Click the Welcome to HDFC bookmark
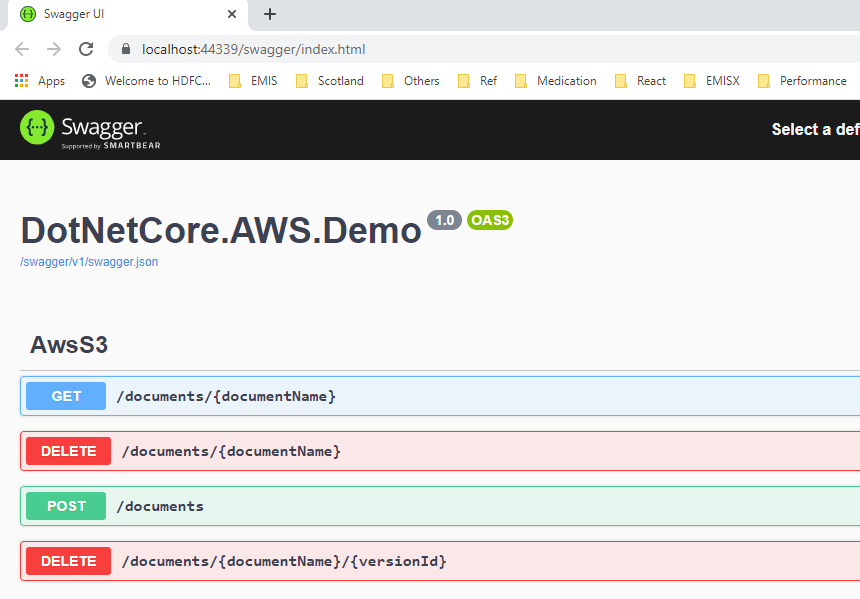 click(146, 81)
